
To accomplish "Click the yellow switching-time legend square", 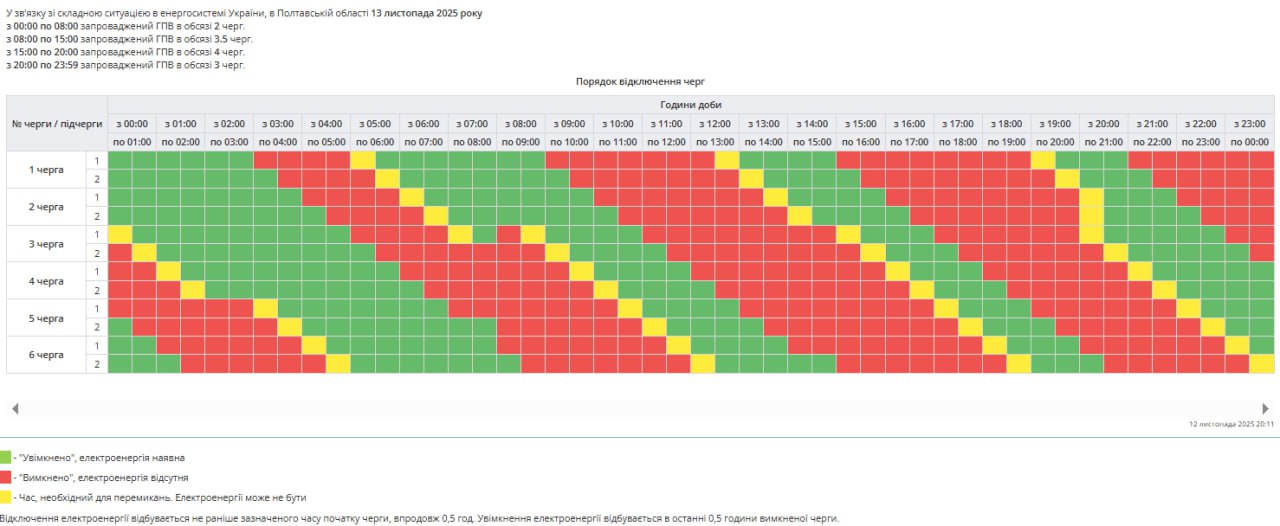I will (x=5, y=497).
